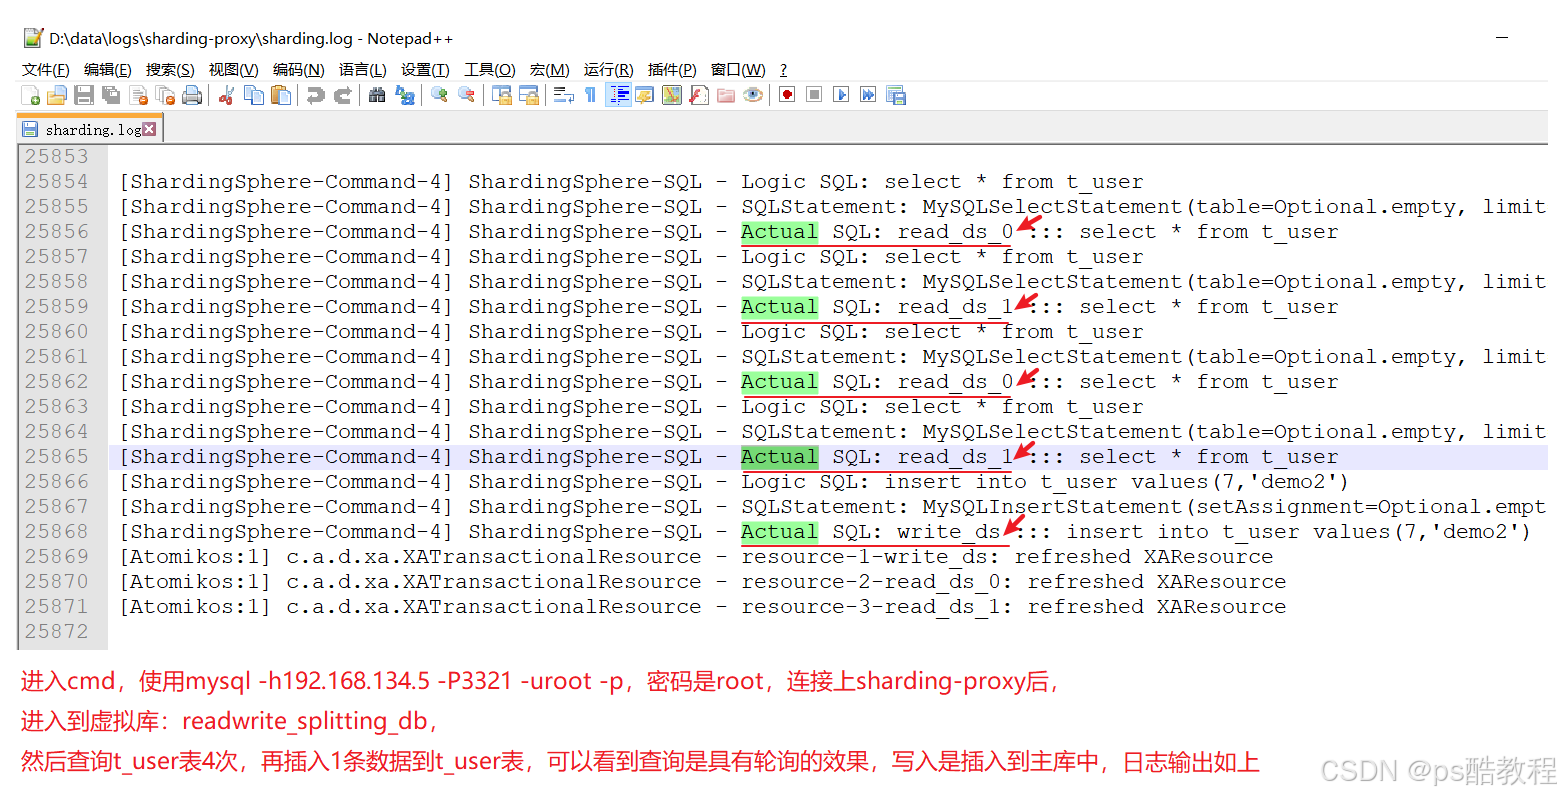Click the Open file folder icon

(x=57, y=95)
